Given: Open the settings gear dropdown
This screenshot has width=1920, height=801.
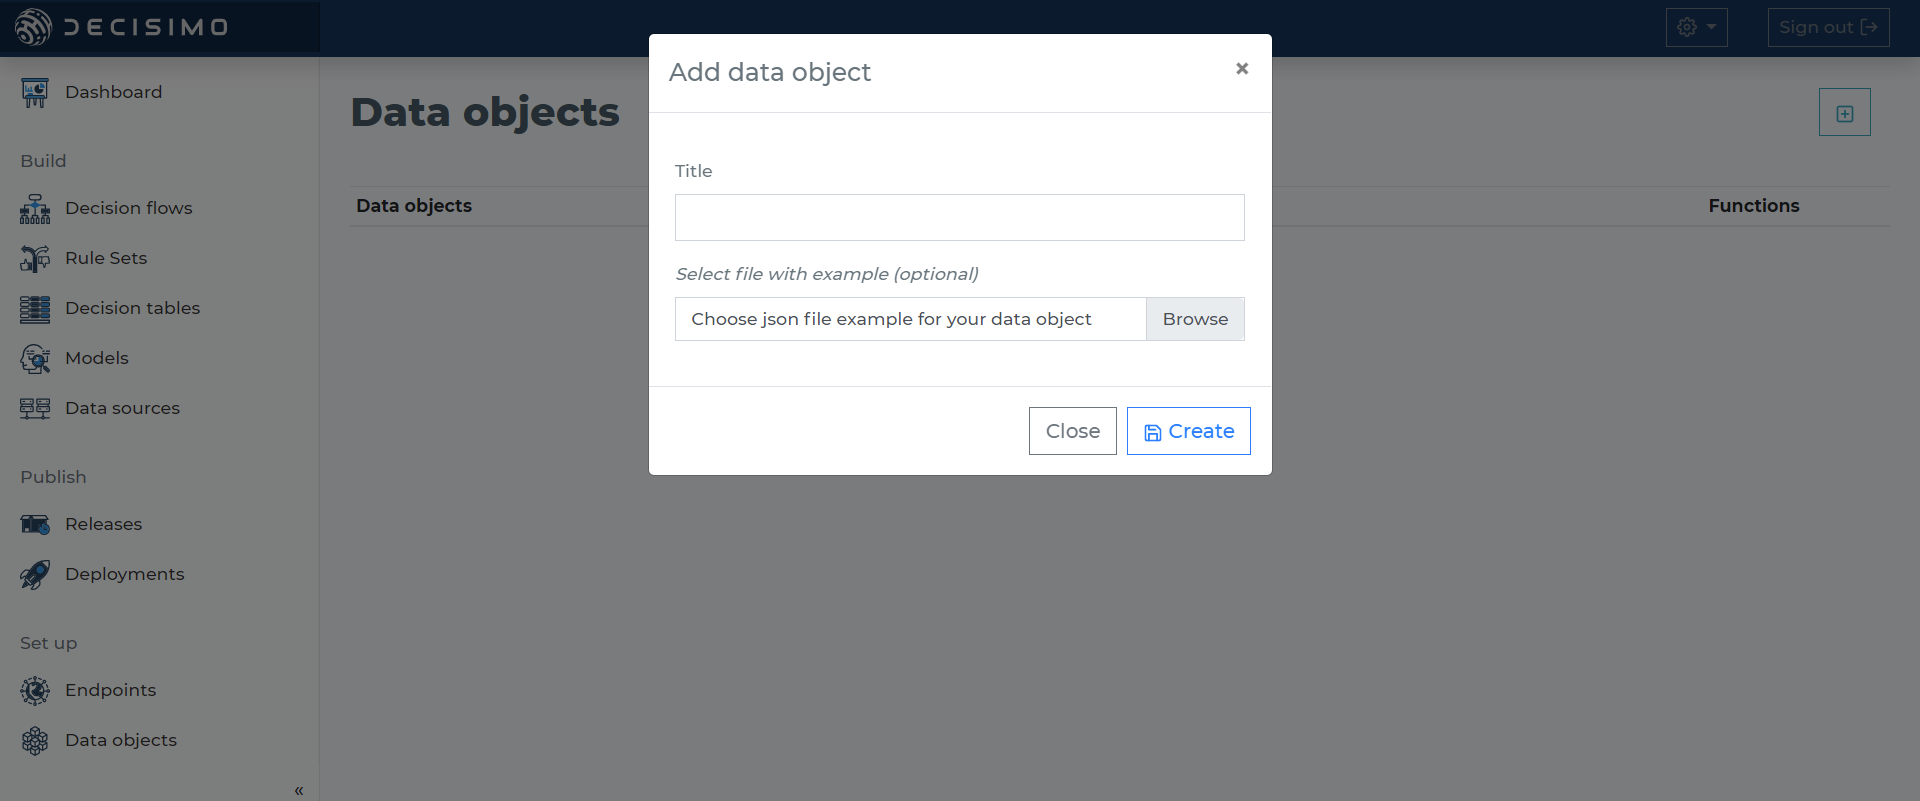Looking at the screenshot, I should coord(1697,27).
